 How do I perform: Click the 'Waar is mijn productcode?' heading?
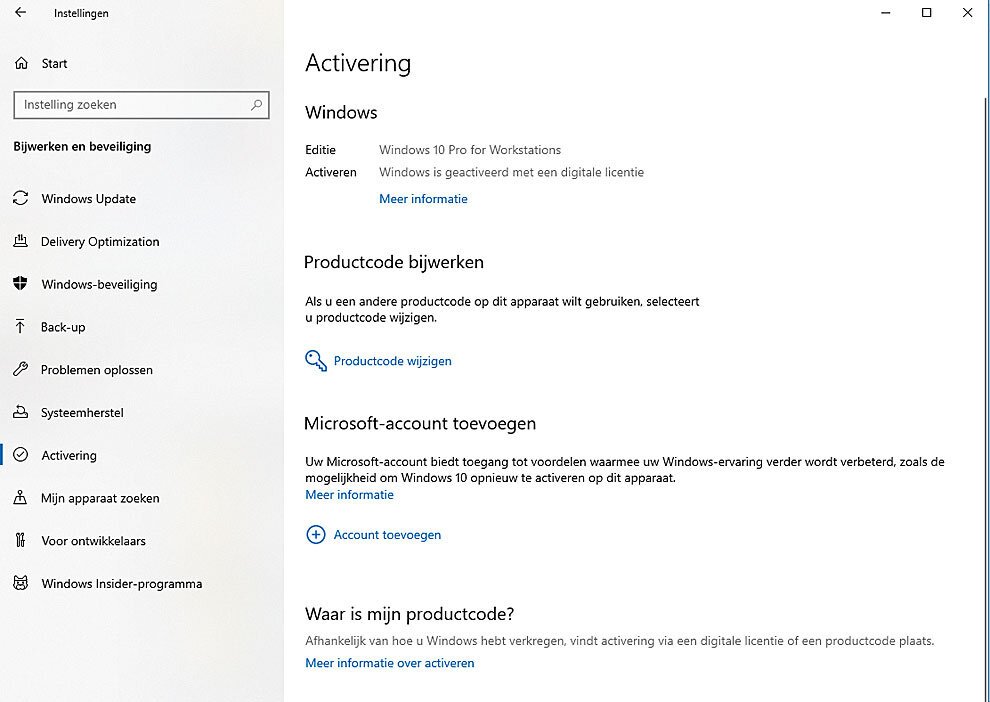click(x=409, y=614)
